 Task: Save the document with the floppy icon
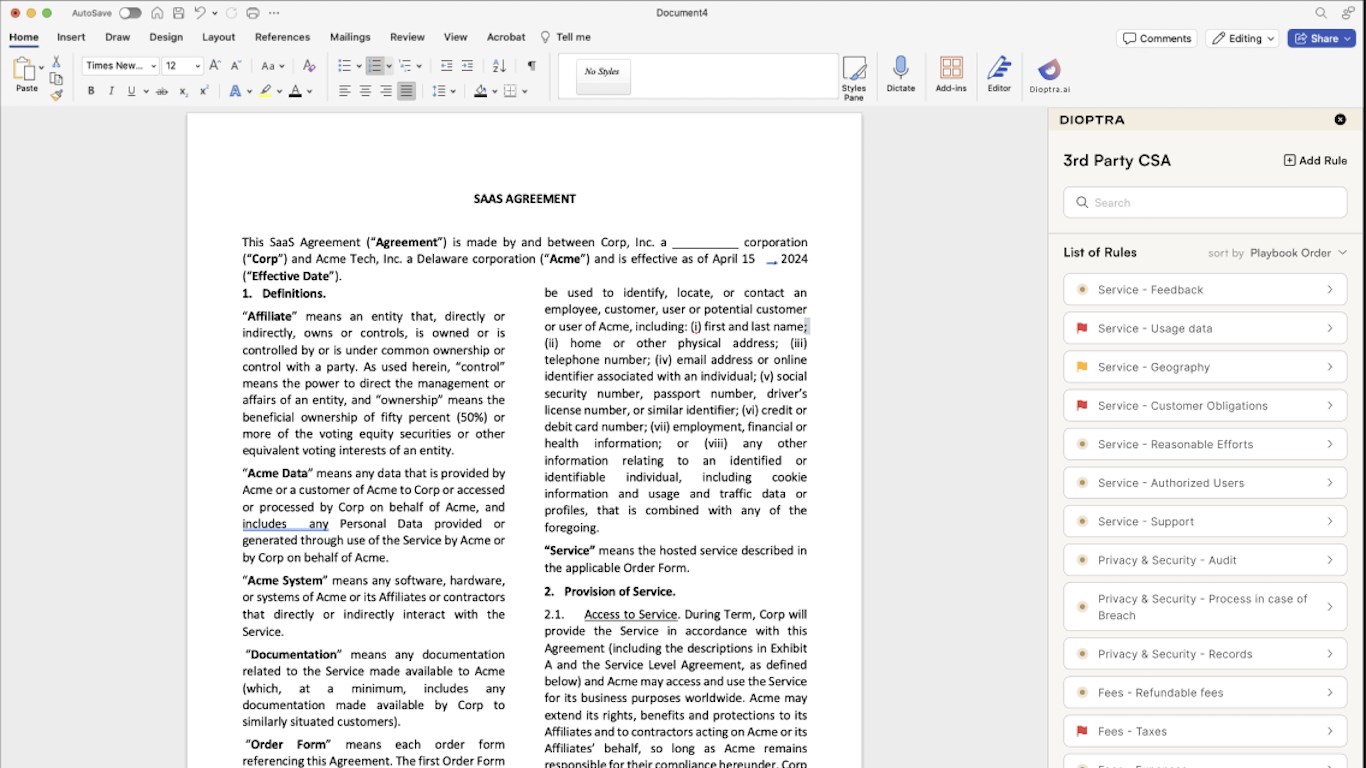point(178,13)
